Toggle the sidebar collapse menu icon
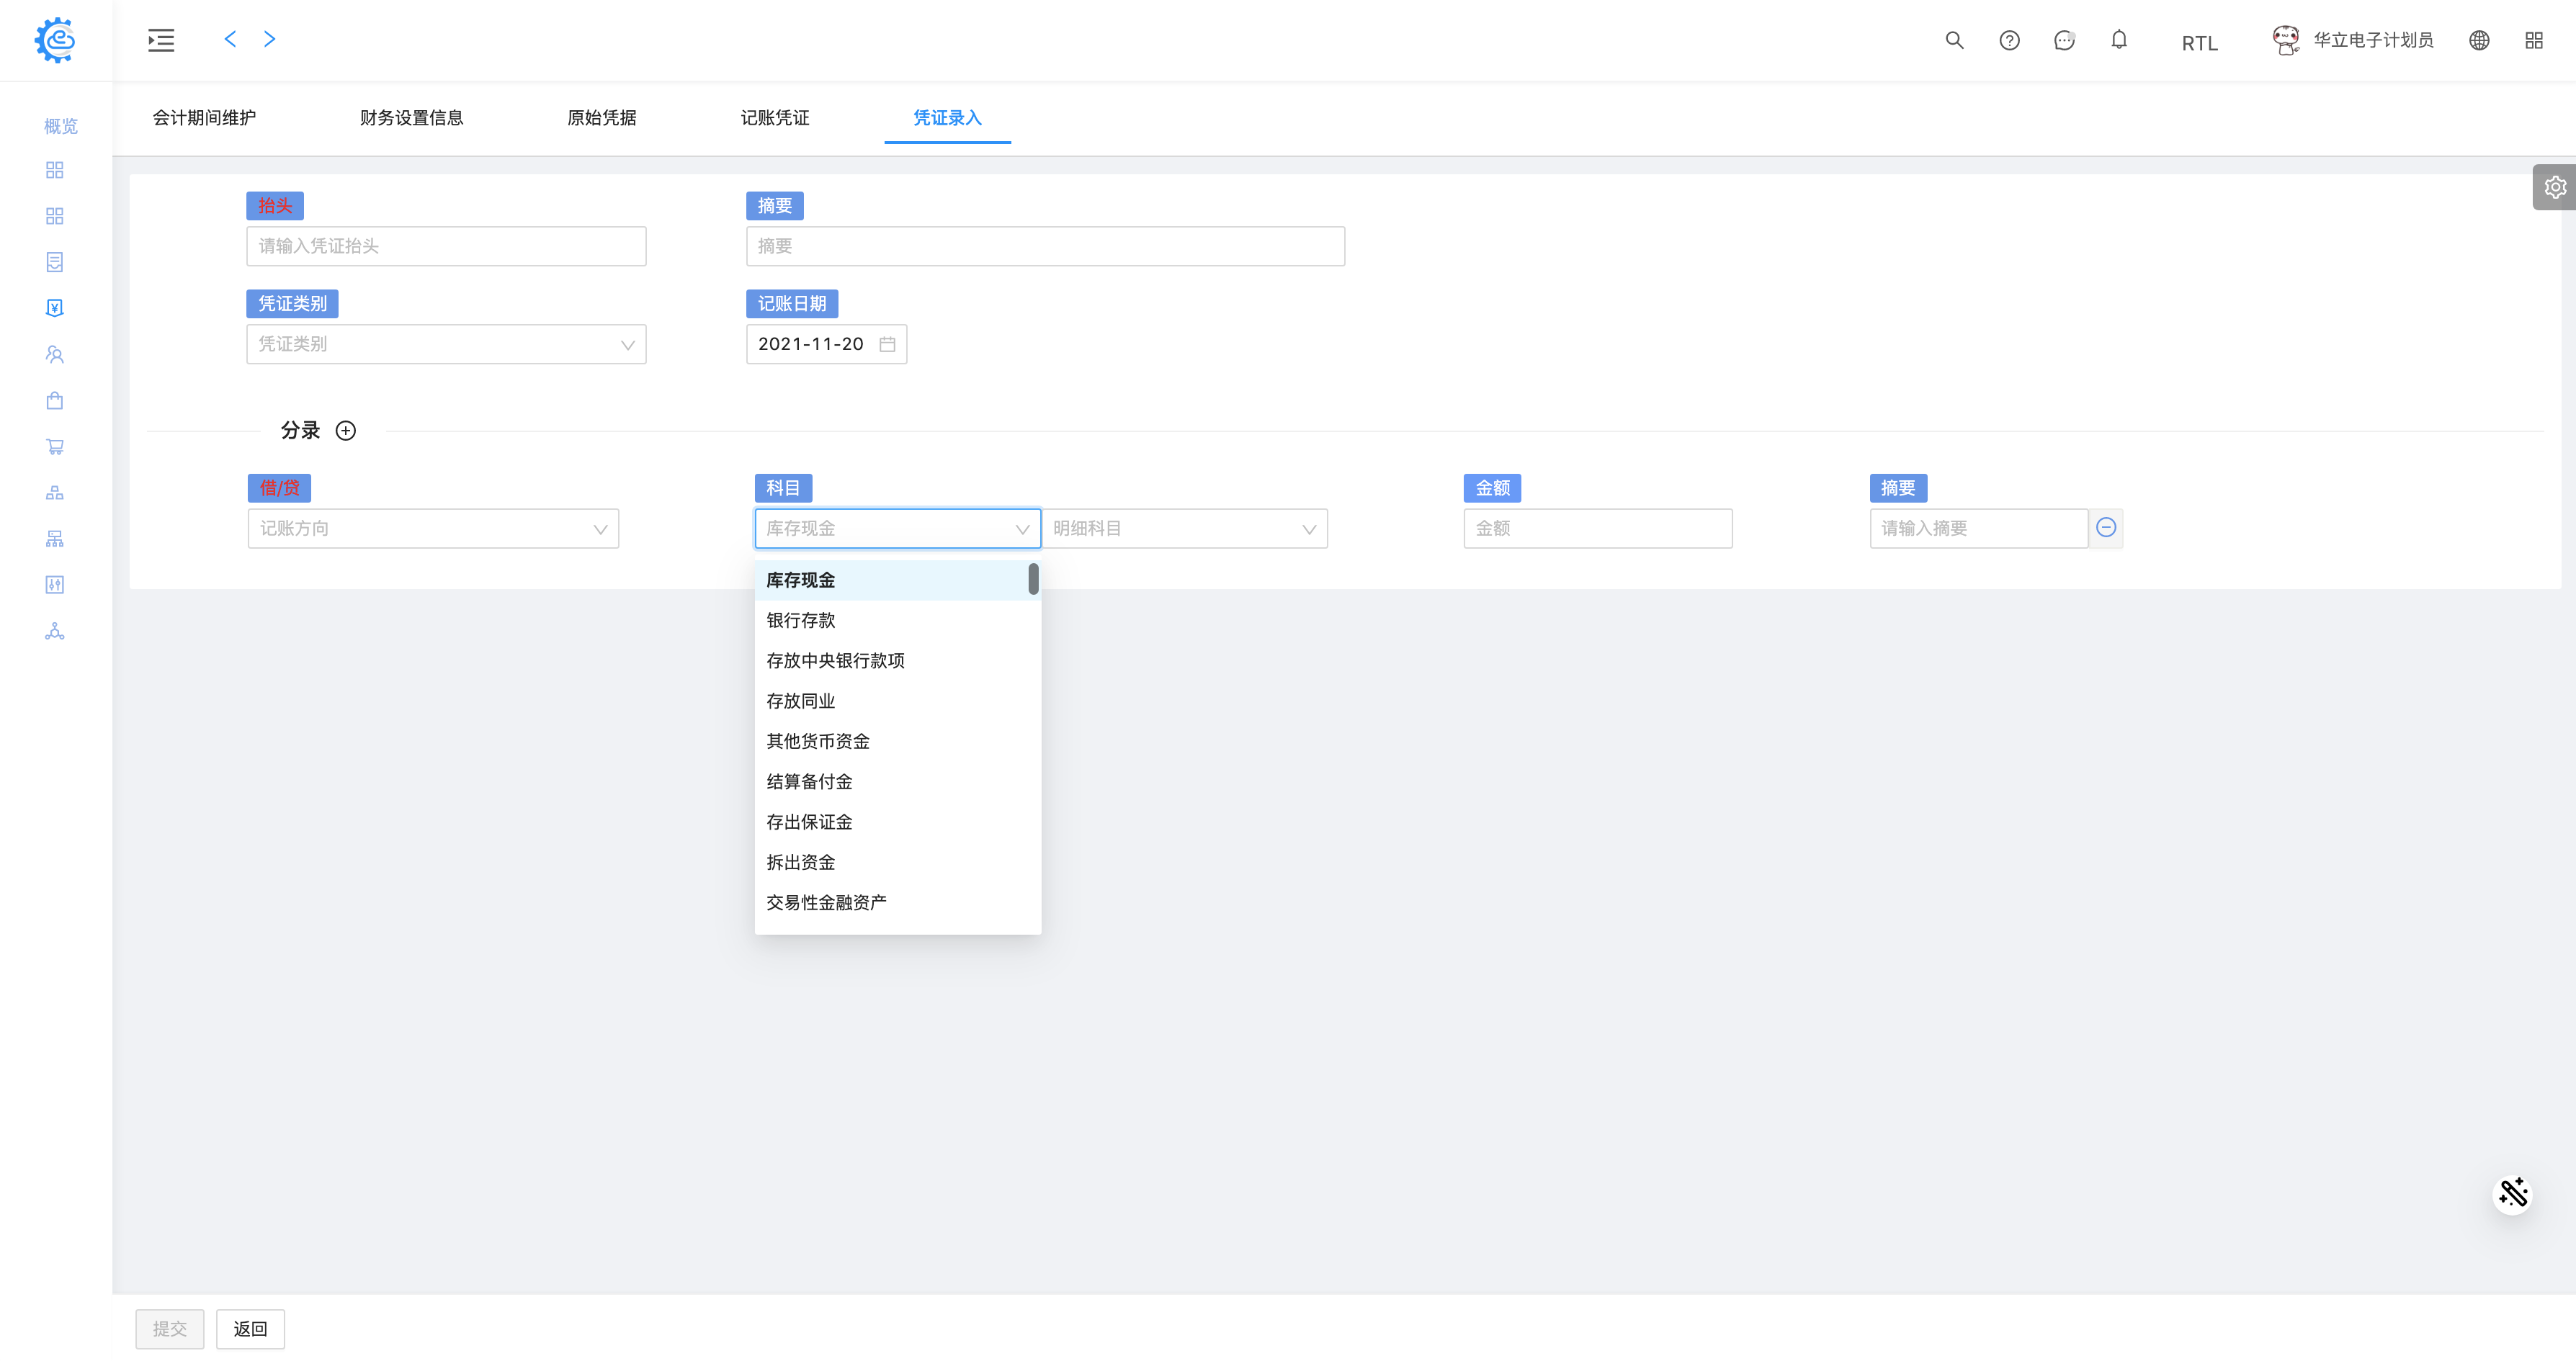The image size is (2576, 1361). [161, 40]
